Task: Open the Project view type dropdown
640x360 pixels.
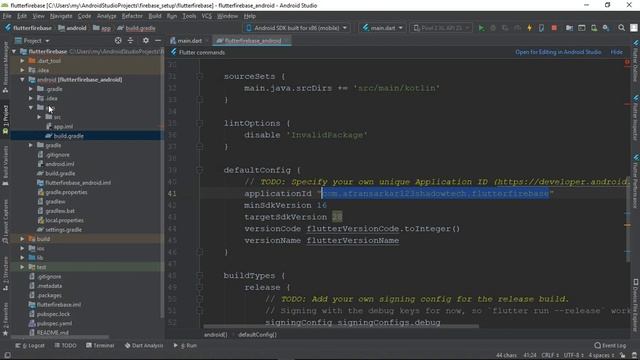Action: (32, 40)
